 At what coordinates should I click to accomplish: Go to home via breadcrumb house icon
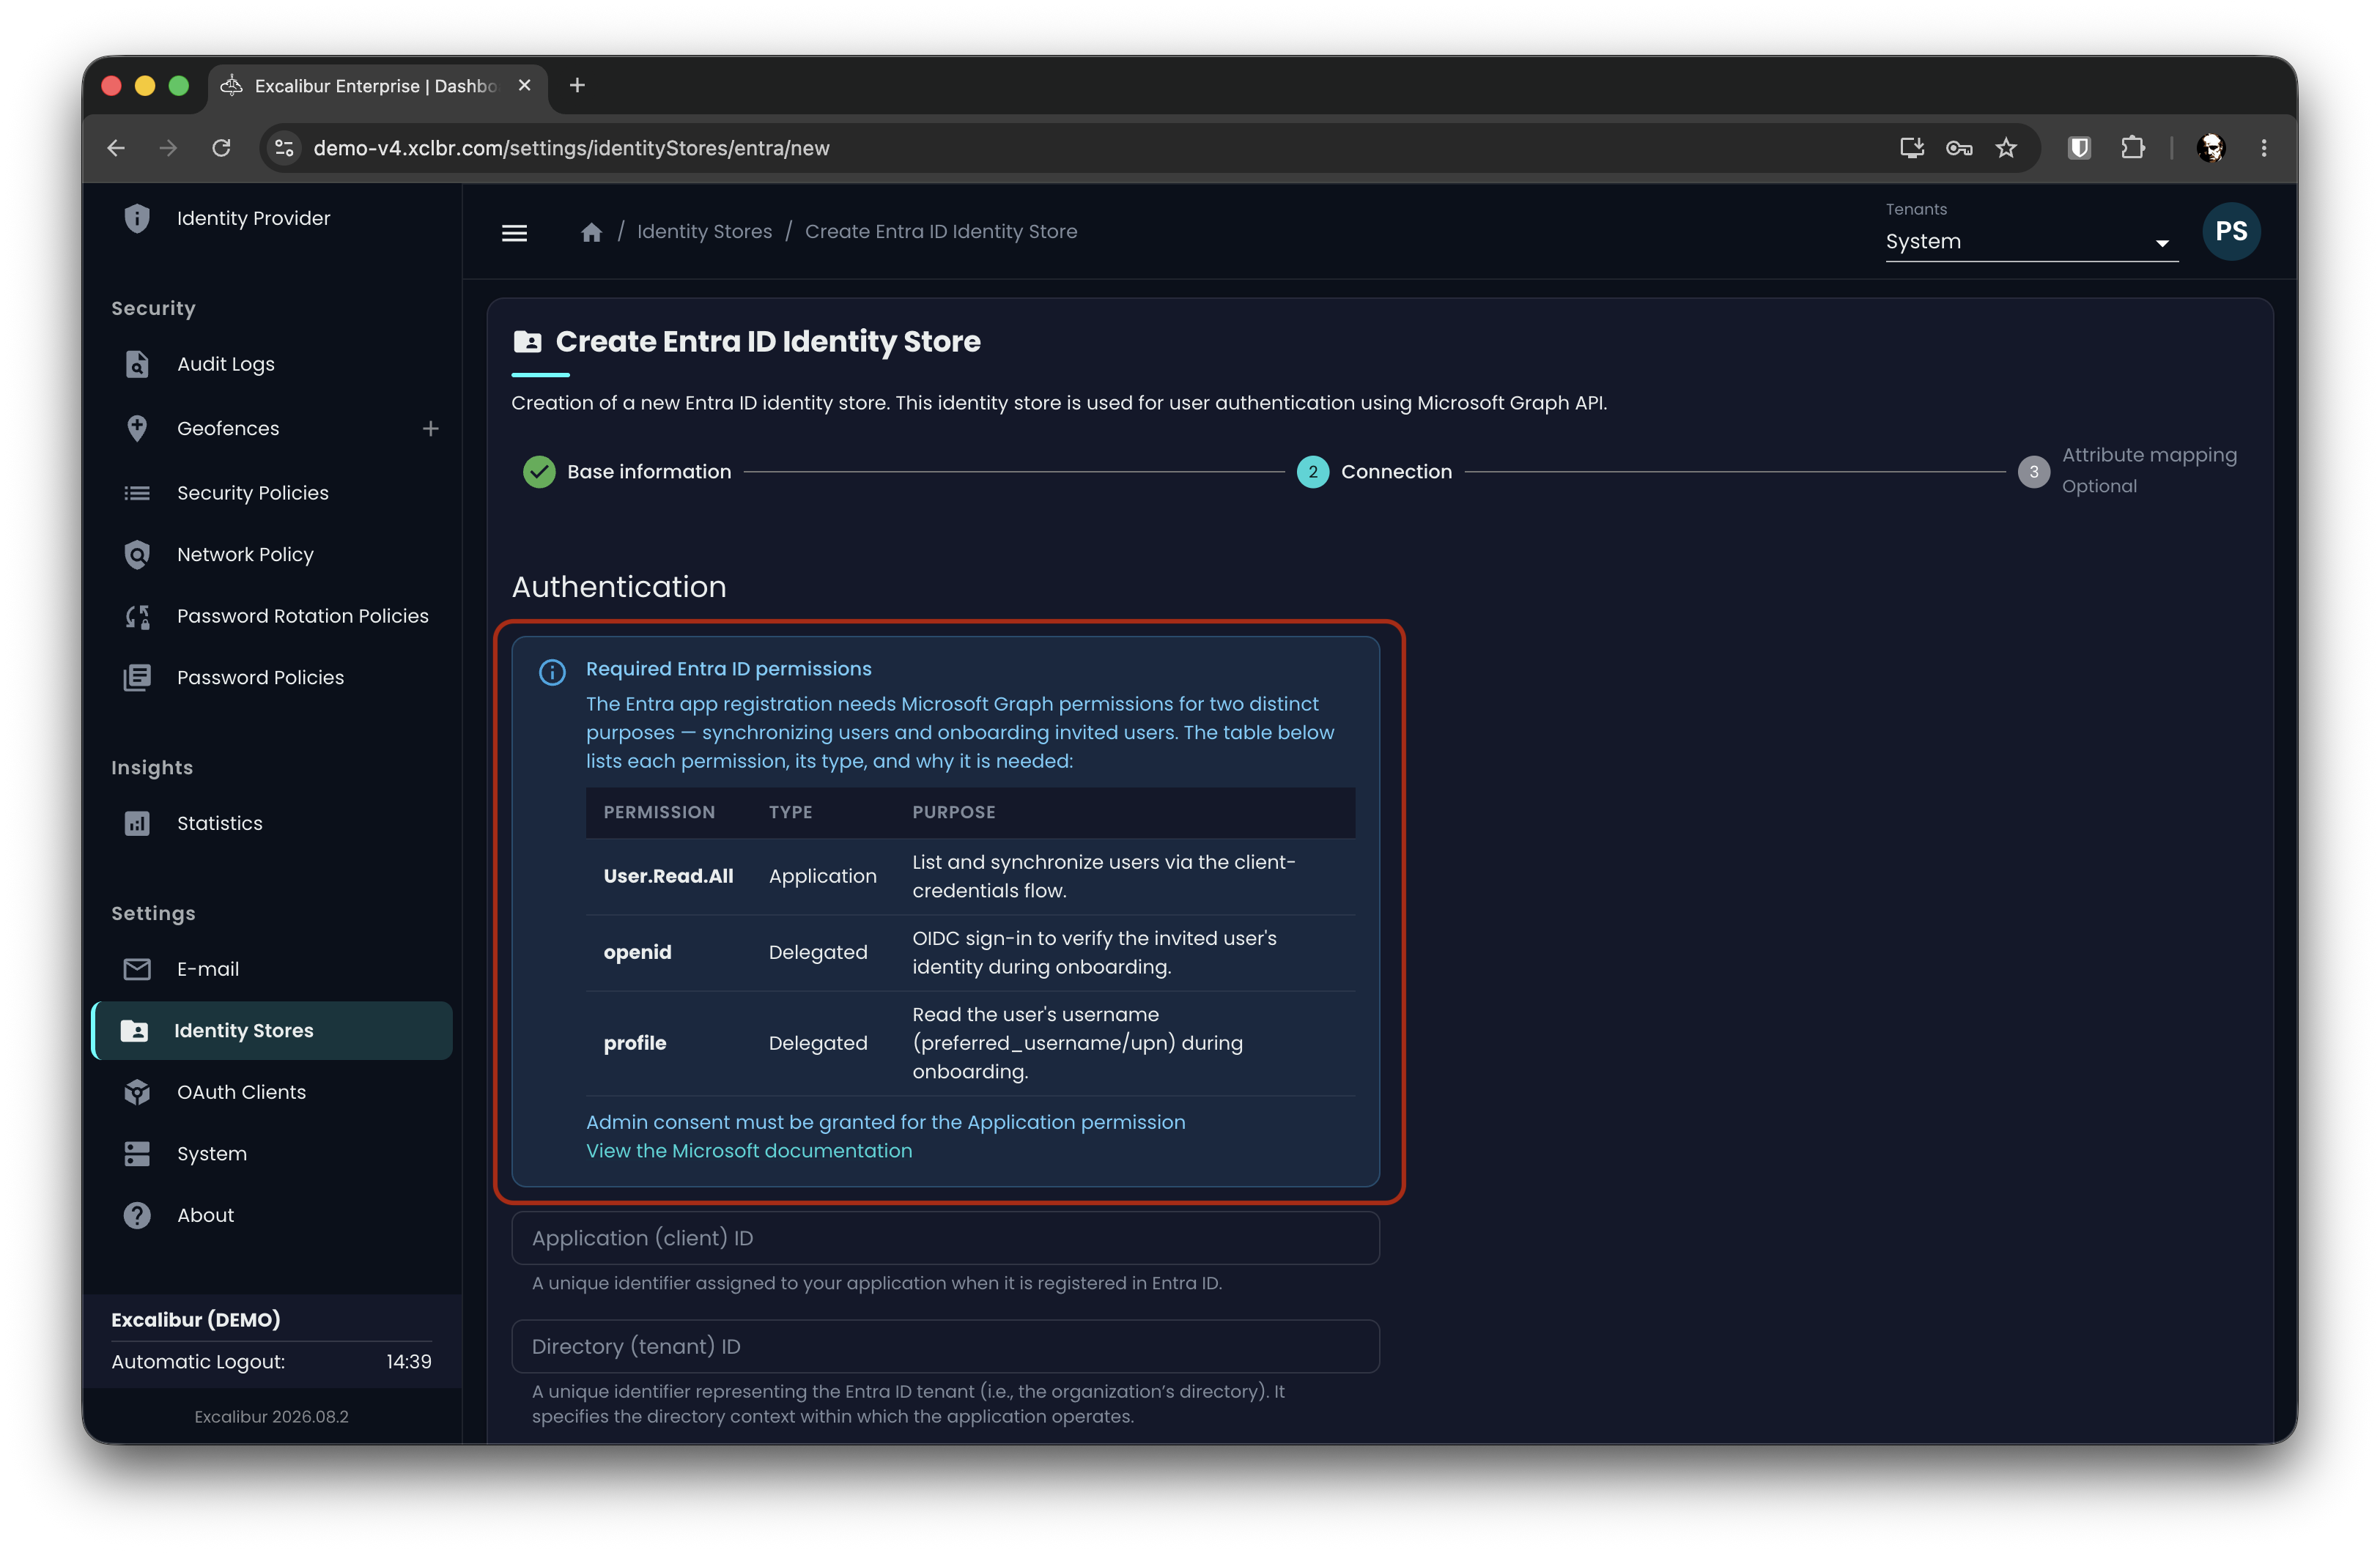click(592, 232)
